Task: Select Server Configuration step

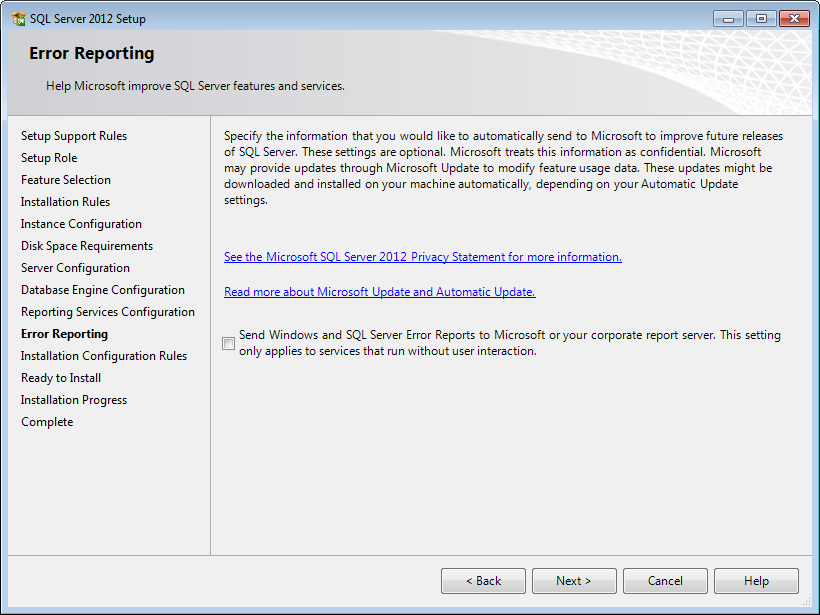Action: click(x=75, y=268)
